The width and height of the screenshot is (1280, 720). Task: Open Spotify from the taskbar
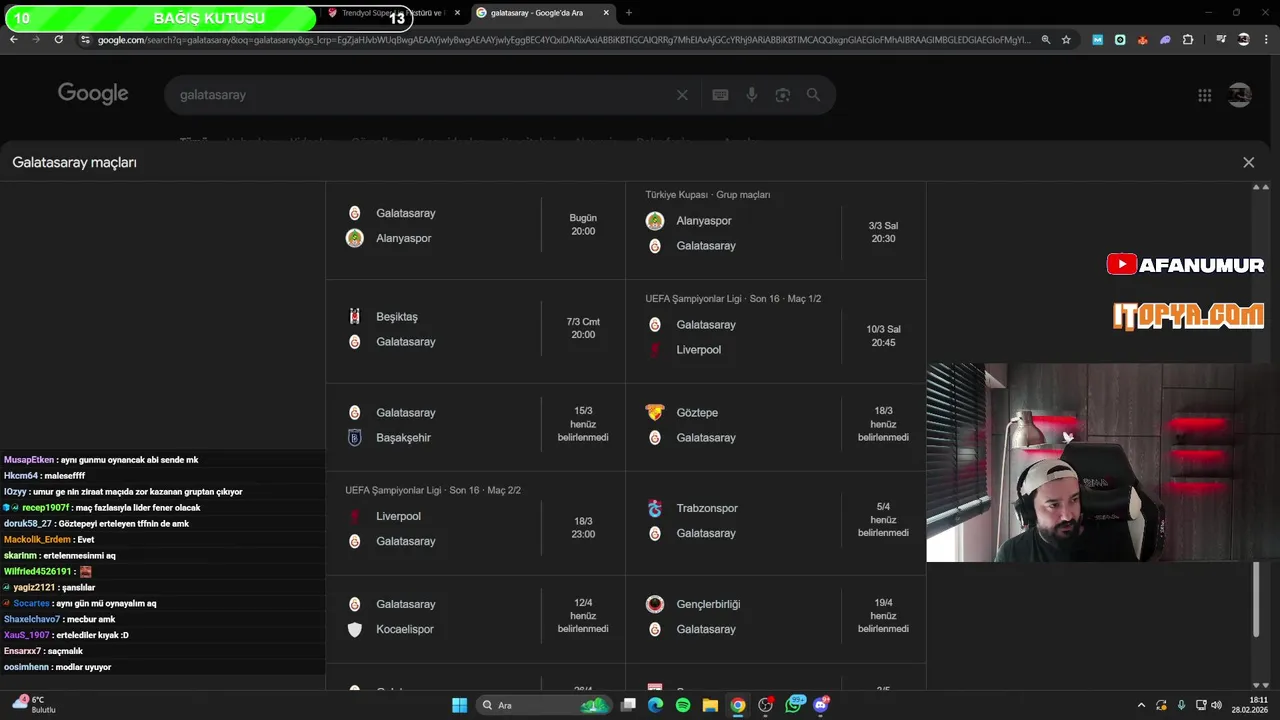coord(683,705)
